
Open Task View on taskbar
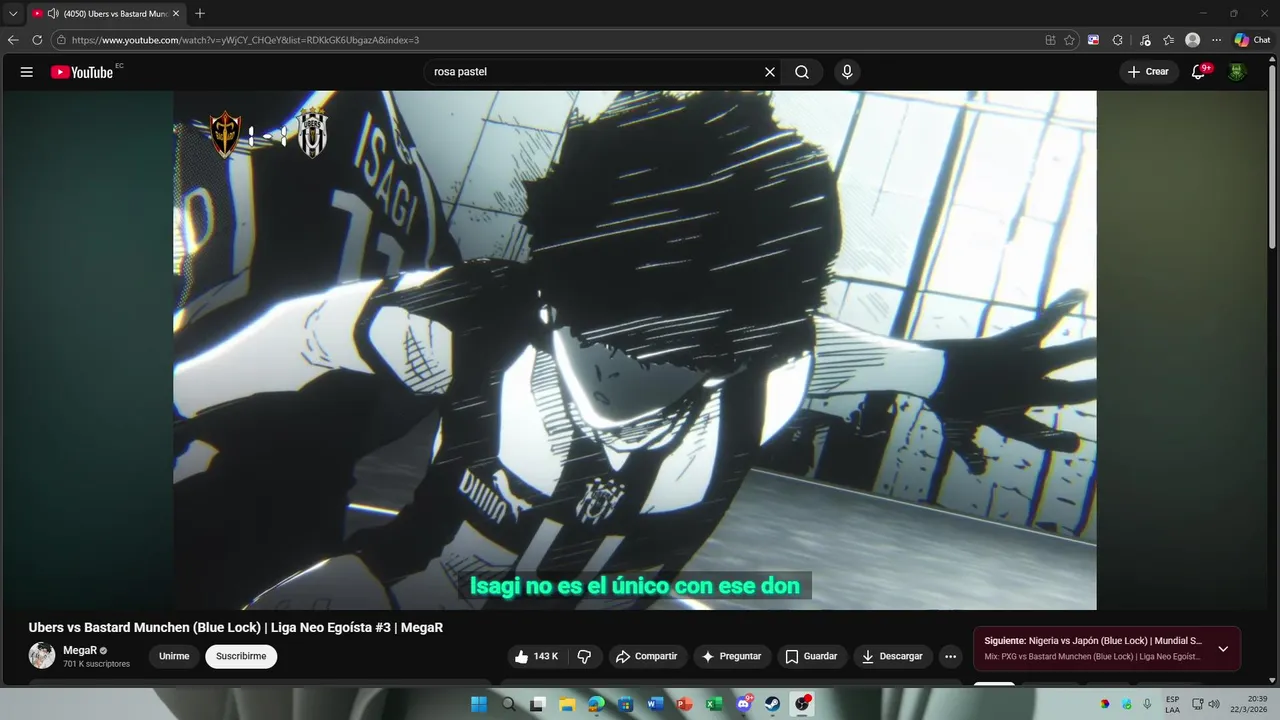tap(537, 704)
